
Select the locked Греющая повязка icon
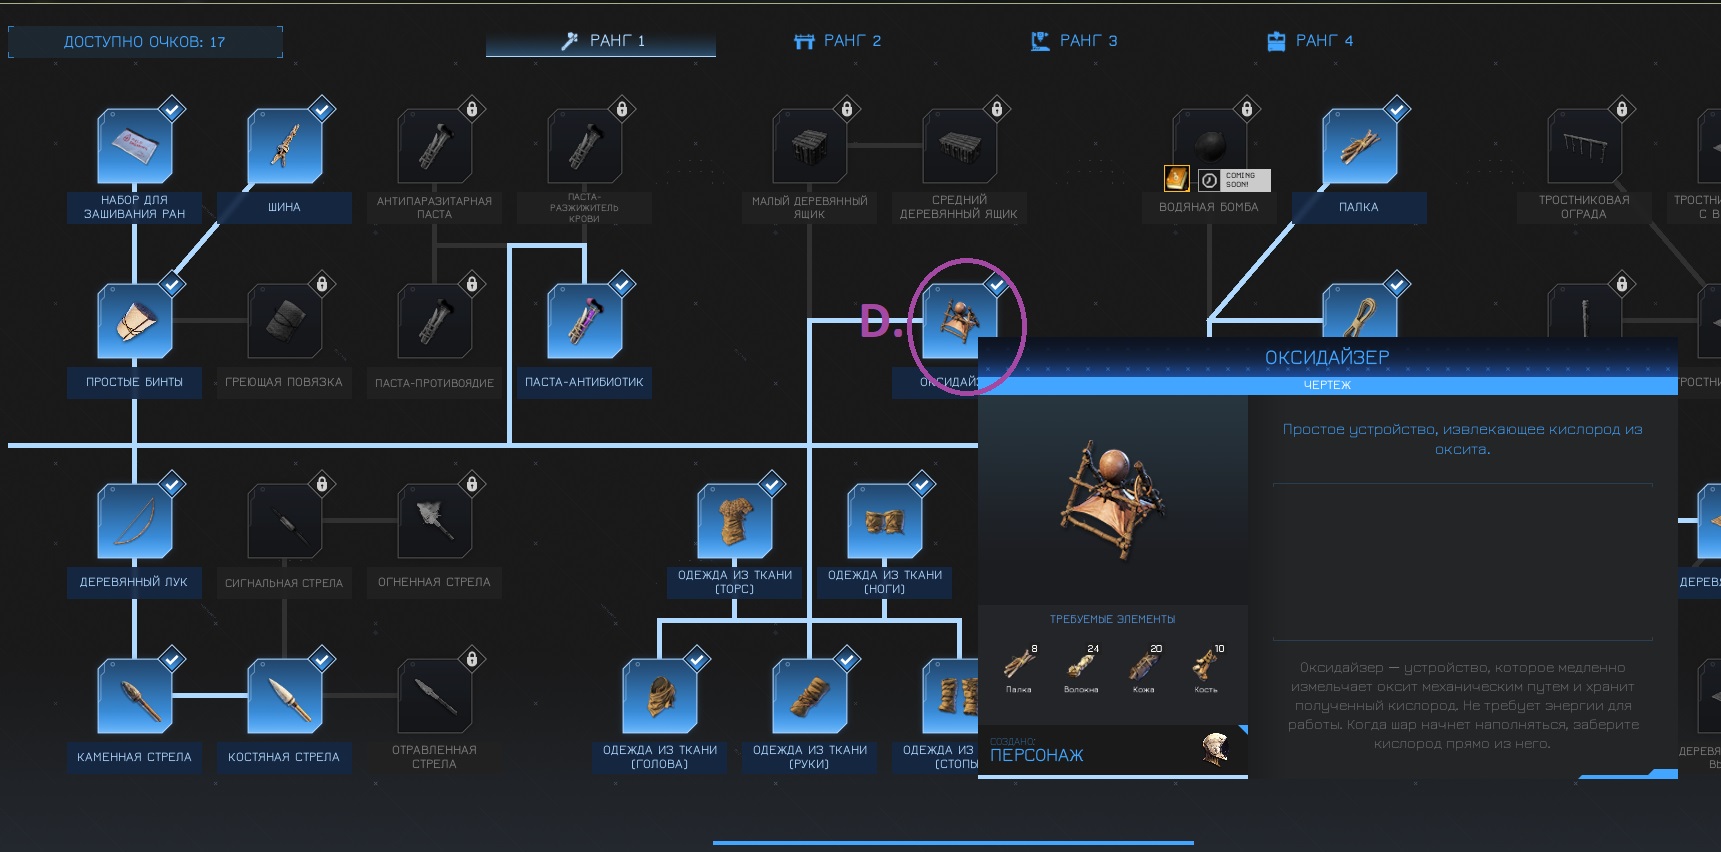point(285,321)
